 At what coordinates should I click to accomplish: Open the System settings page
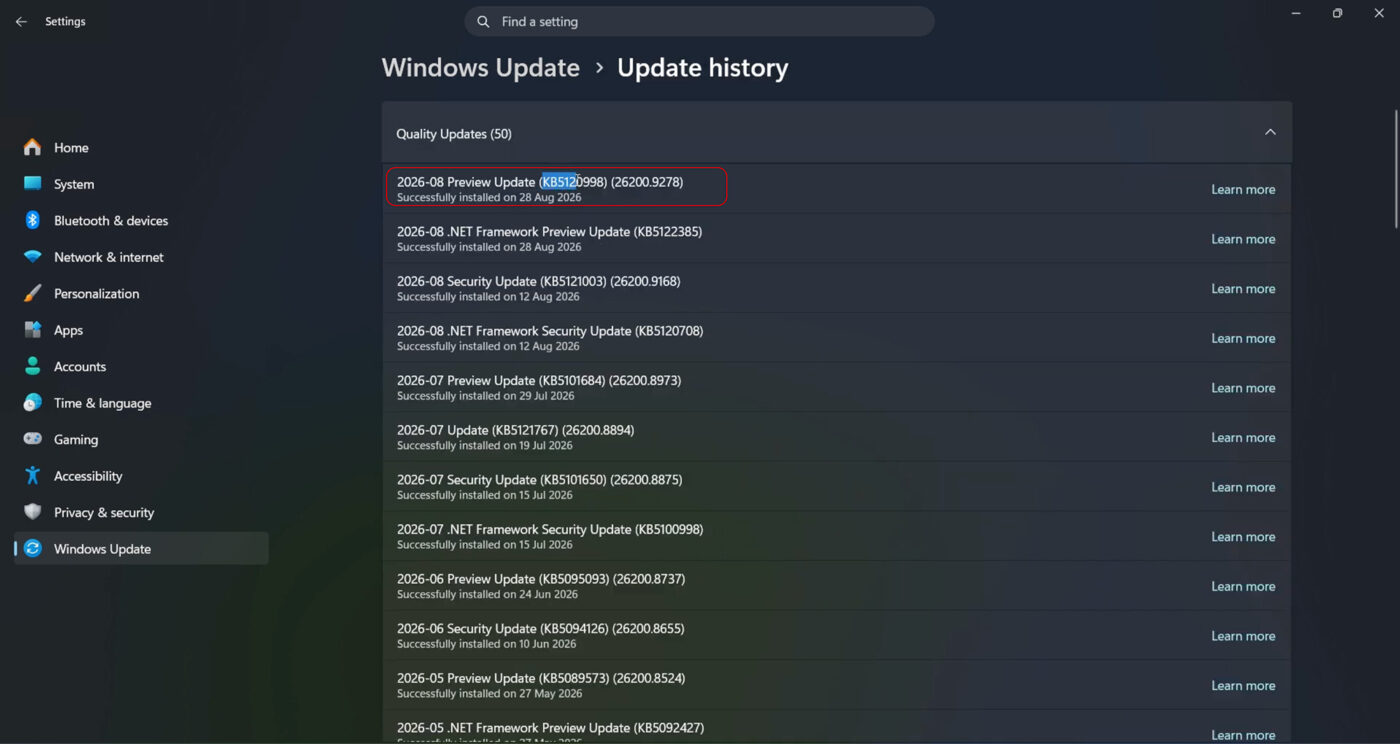[141, 184]
